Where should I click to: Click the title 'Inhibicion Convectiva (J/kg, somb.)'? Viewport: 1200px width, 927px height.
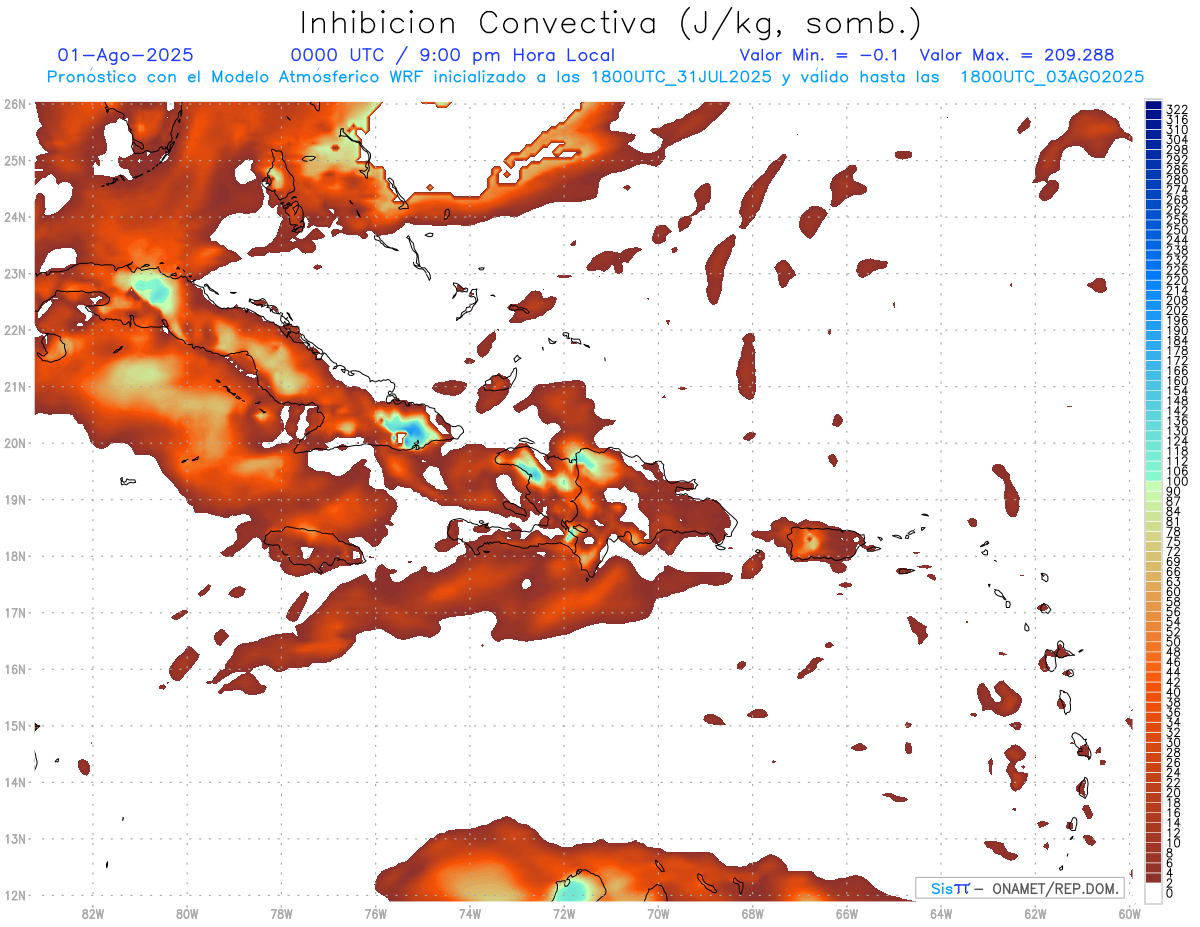(x=611, y=23)
